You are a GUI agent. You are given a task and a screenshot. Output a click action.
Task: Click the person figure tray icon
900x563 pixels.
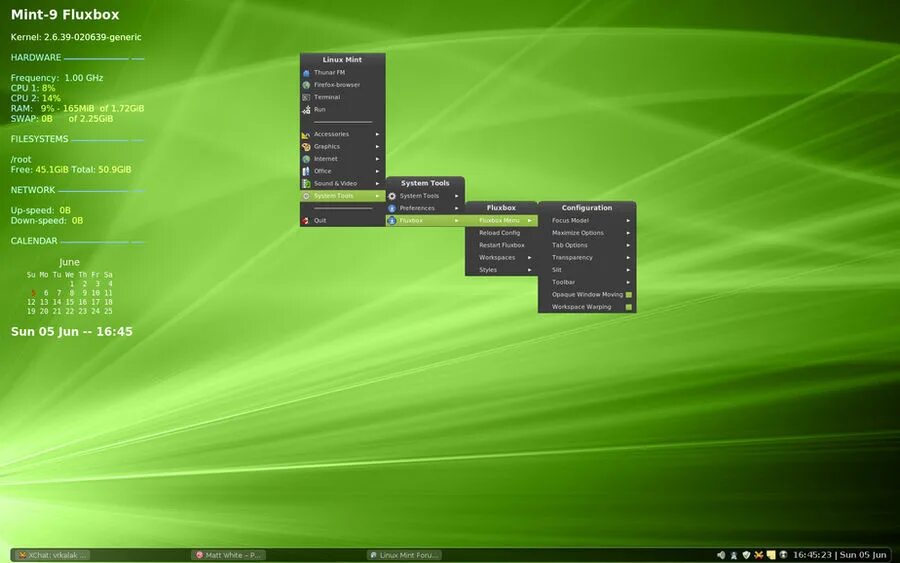[x=734, y=555]
